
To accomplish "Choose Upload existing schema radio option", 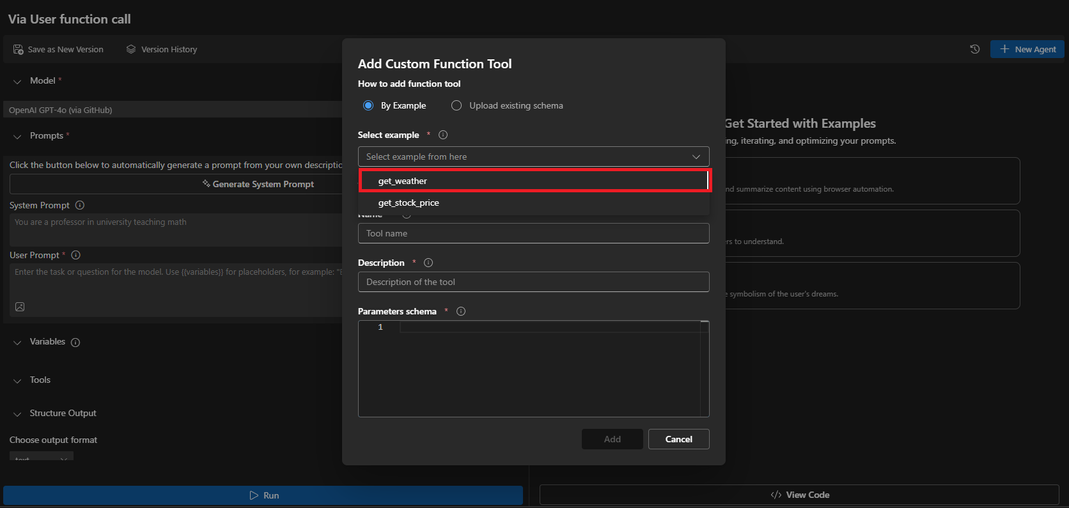I will click(457, 106).
